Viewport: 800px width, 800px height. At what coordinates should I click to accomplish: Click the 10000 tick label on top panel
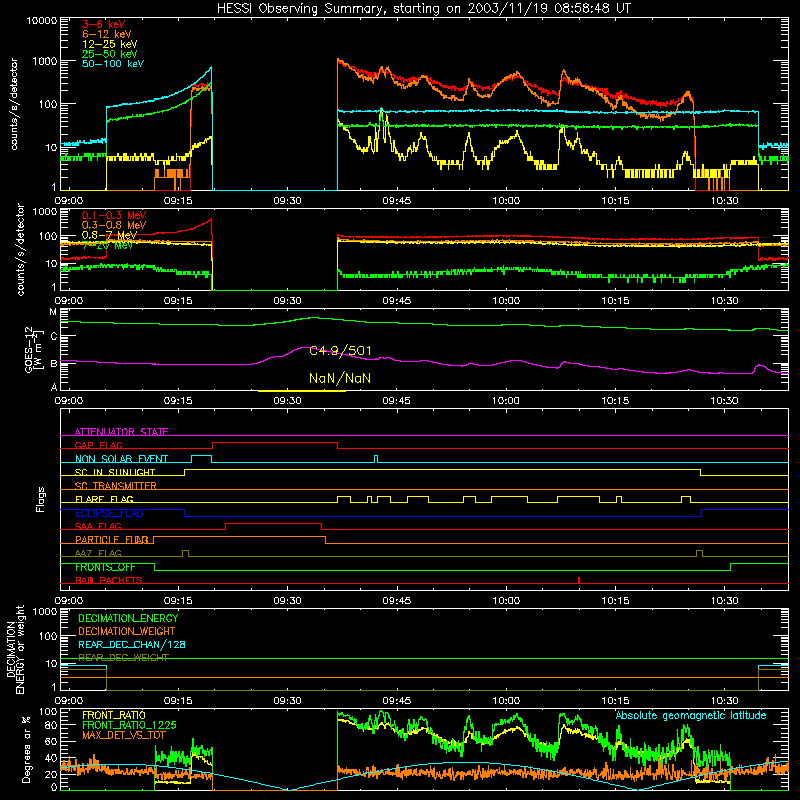(x=41, y=20)
